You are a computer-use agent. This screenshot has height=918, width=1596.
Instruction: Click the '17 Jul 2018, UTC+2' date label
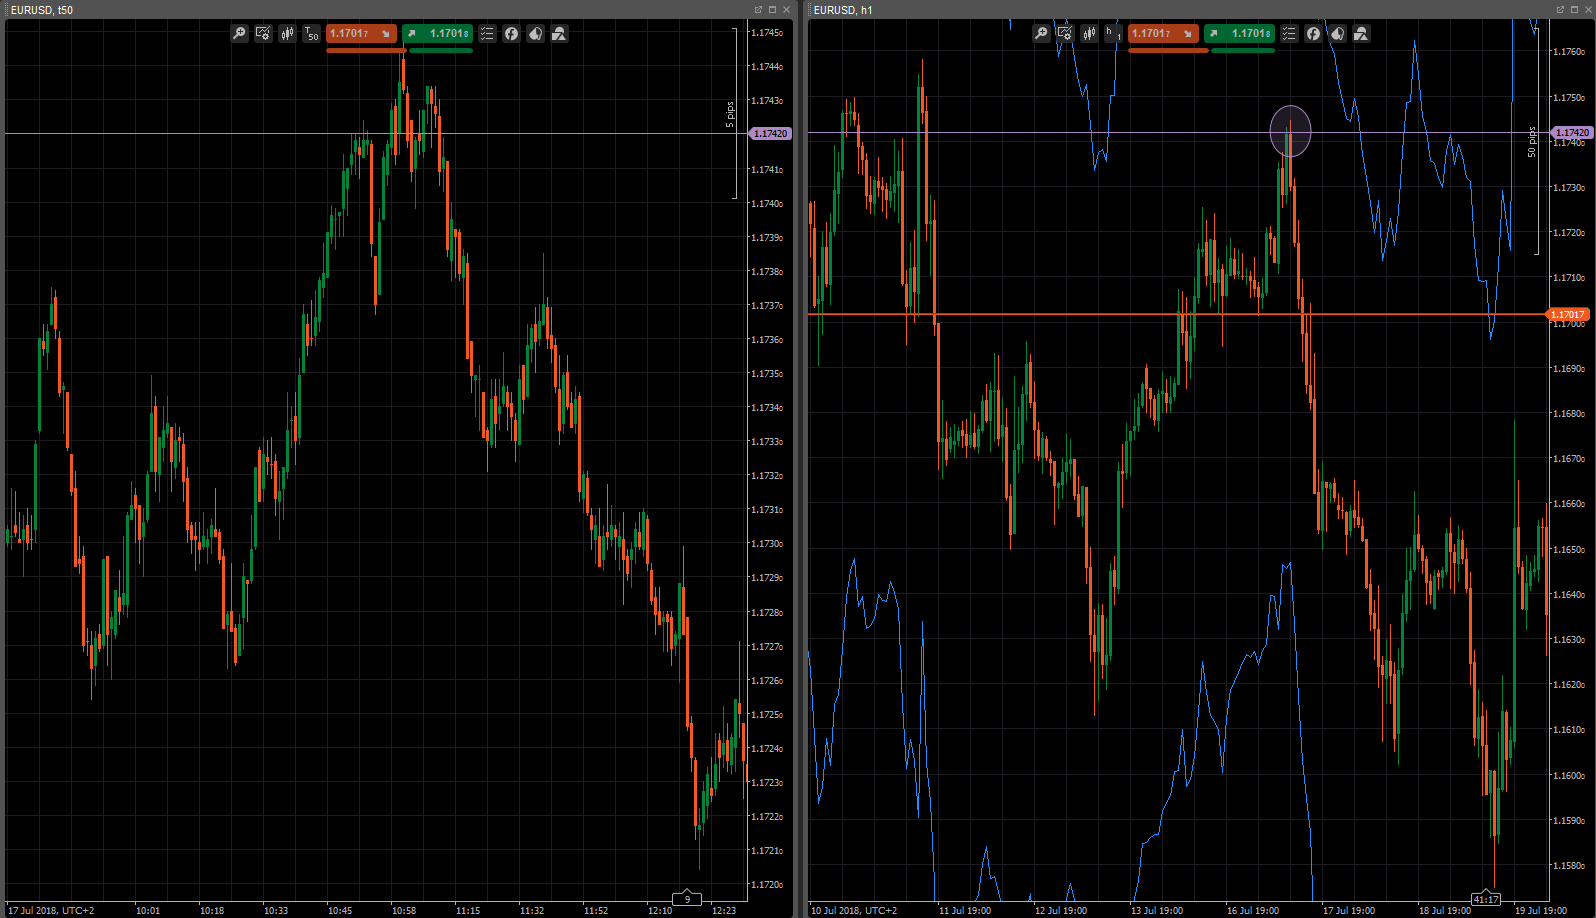51,911
